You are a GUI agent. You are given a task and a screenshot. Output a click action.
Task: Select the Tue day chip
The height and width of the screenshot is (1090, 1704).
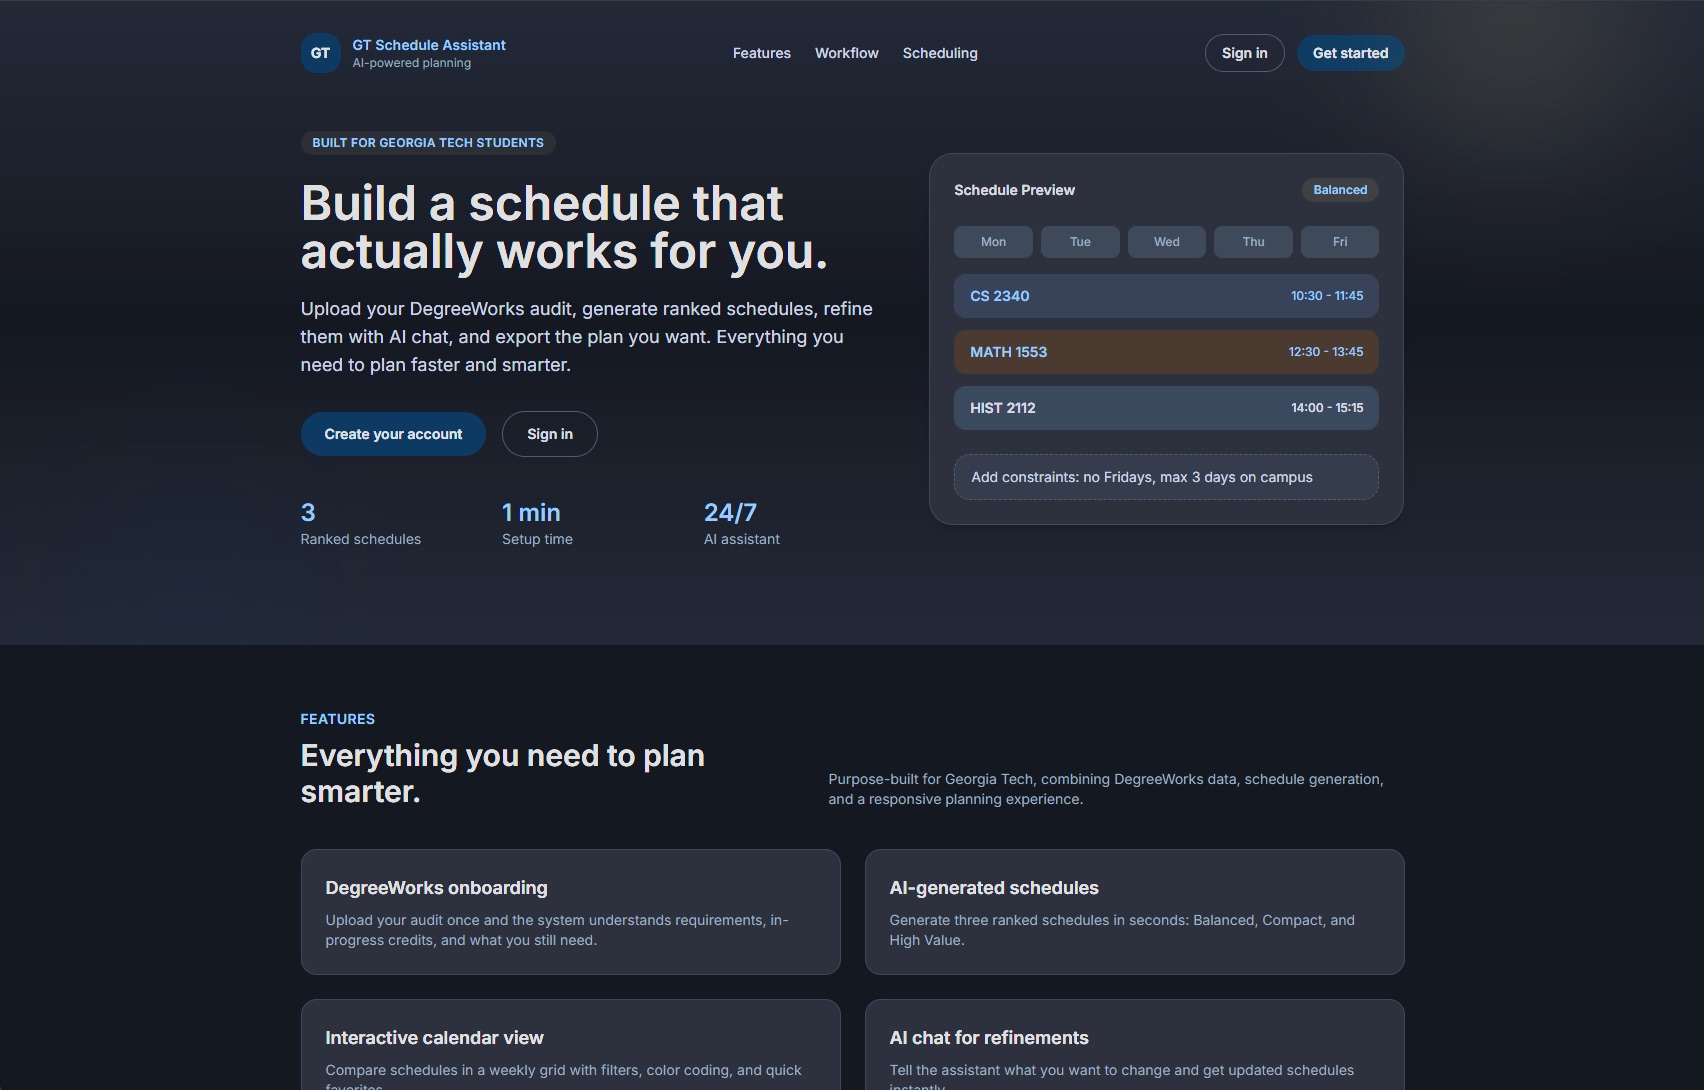[x=1080, y=242]
